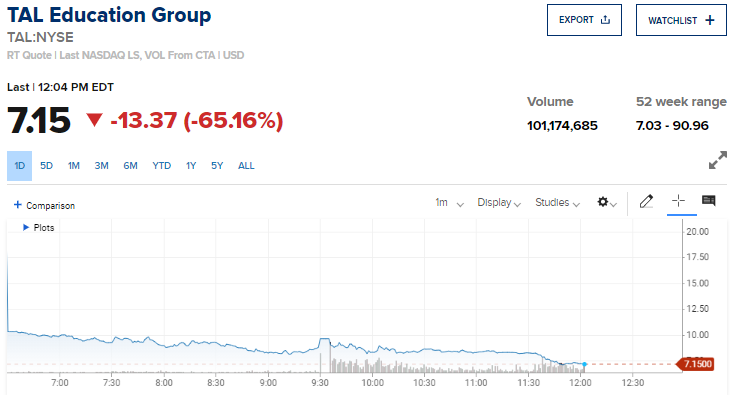730x395 pixels.
Task: Click the share icon on the EXPORT button
Action: [605, 20]
